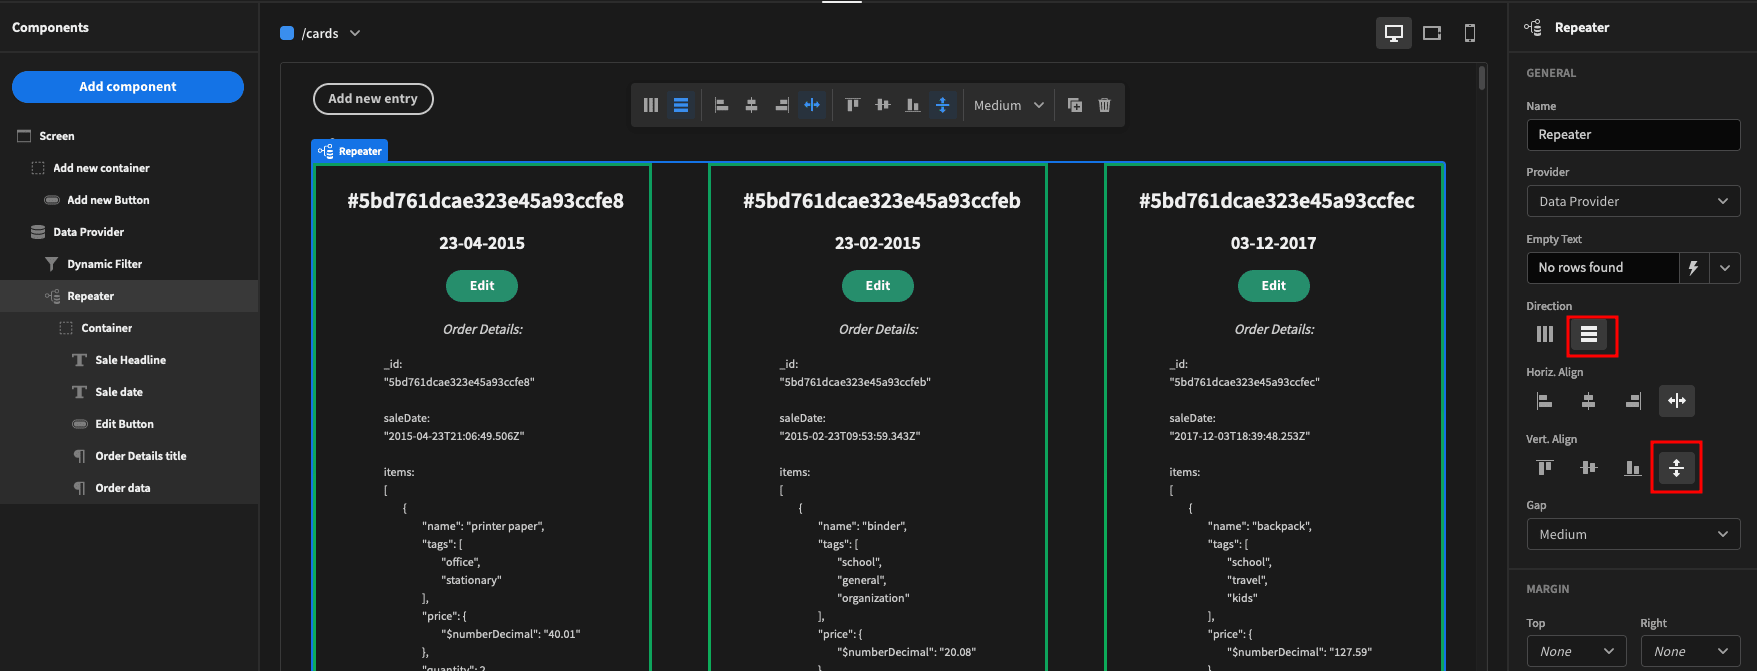The image size is (1757, 671).
Task: Select column direction in floating toolbar
Action: [651, 105]
